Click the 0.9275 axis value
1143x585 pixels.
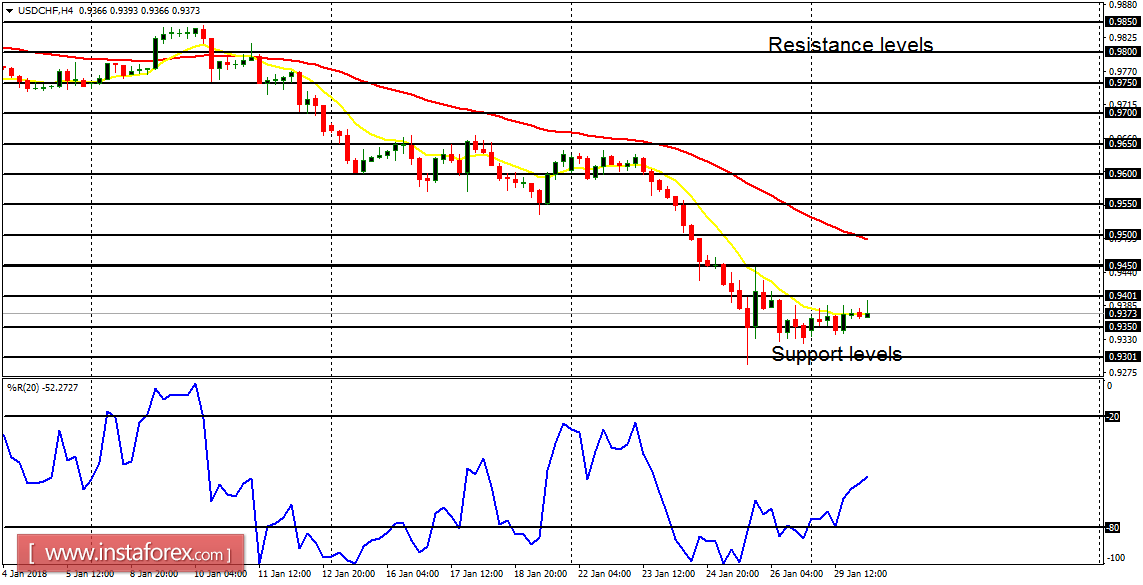pos(1123,372)
